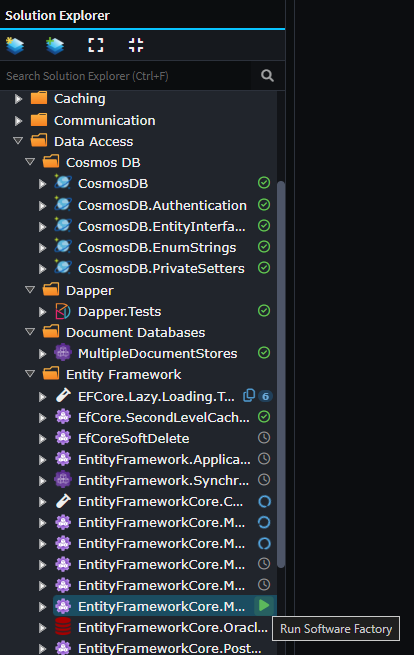Click the EntityFrameworkCore.C... test-tube icon
414x655 pixels.
click(63, 500)
